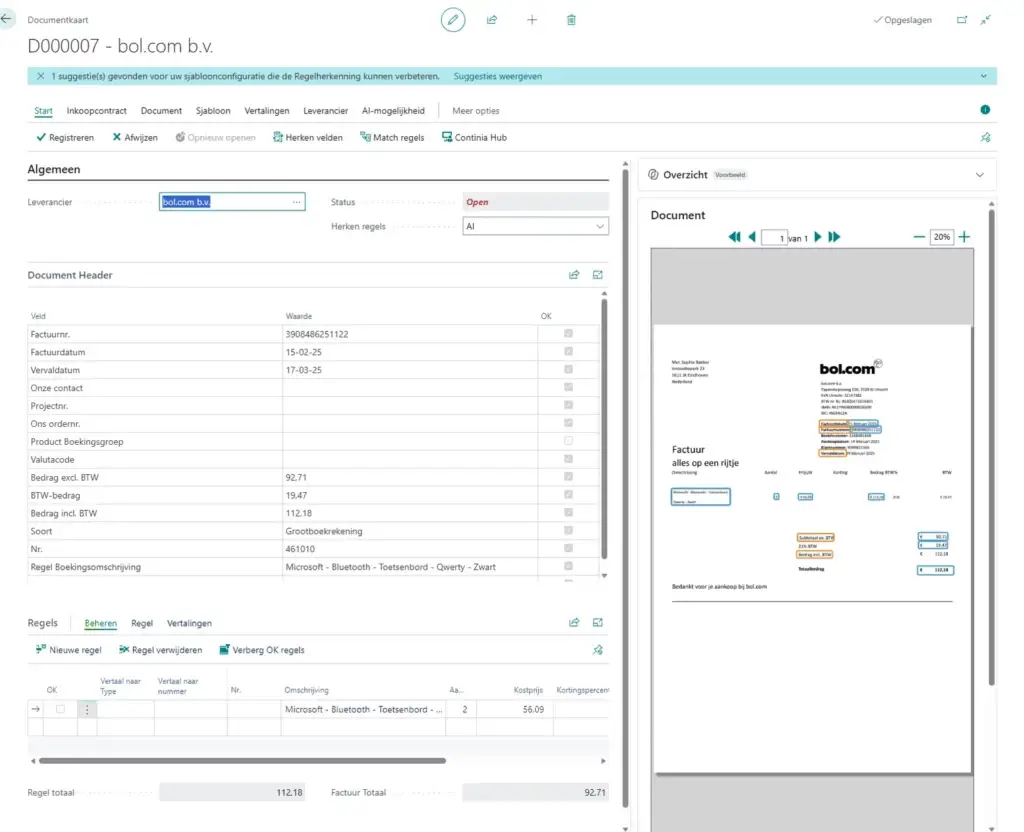Open the Sjabloon menu
Image resolution: width=1024 pixels, height=832 pixels.
[x=213, y=110]
